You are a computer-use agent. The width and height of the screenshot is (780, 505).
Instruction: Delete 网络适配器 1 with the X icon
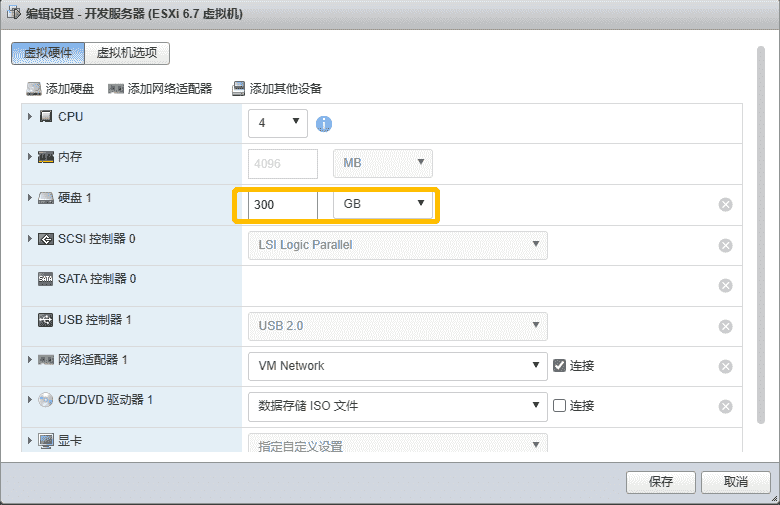(x=726, y=366)
